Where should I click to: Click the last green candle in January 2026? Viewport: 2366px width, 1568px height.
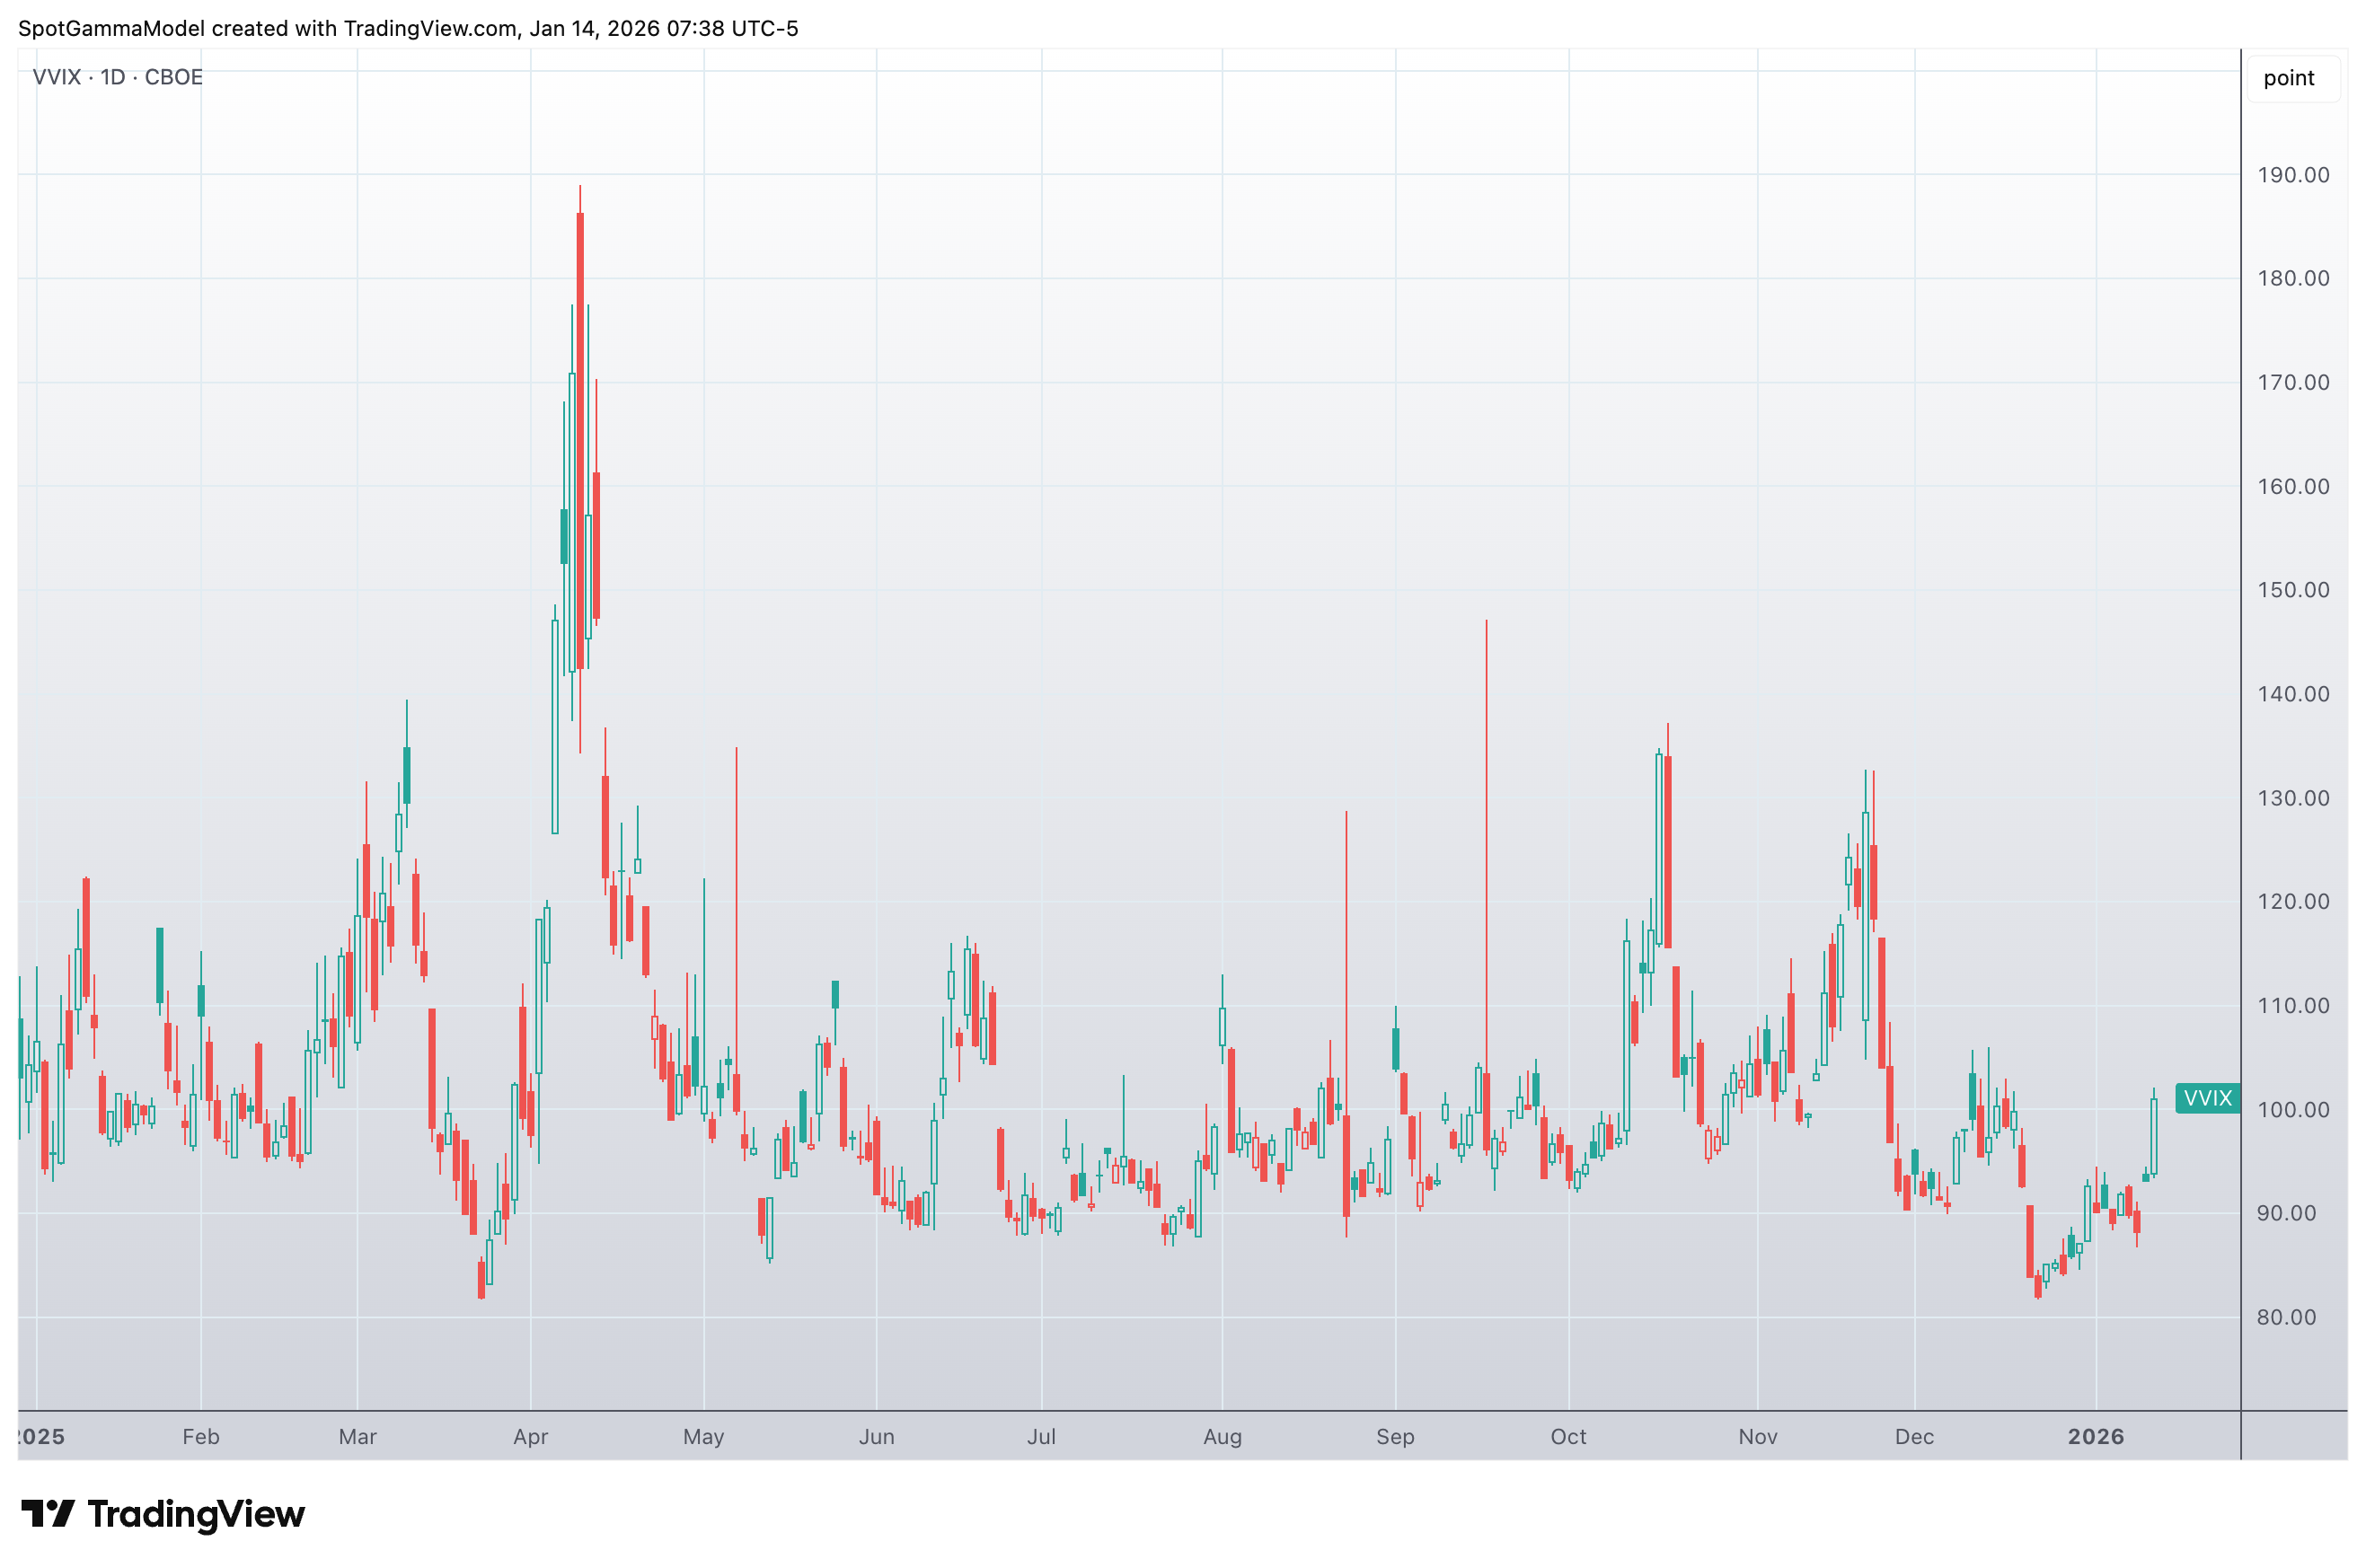pos(2153,1135)
